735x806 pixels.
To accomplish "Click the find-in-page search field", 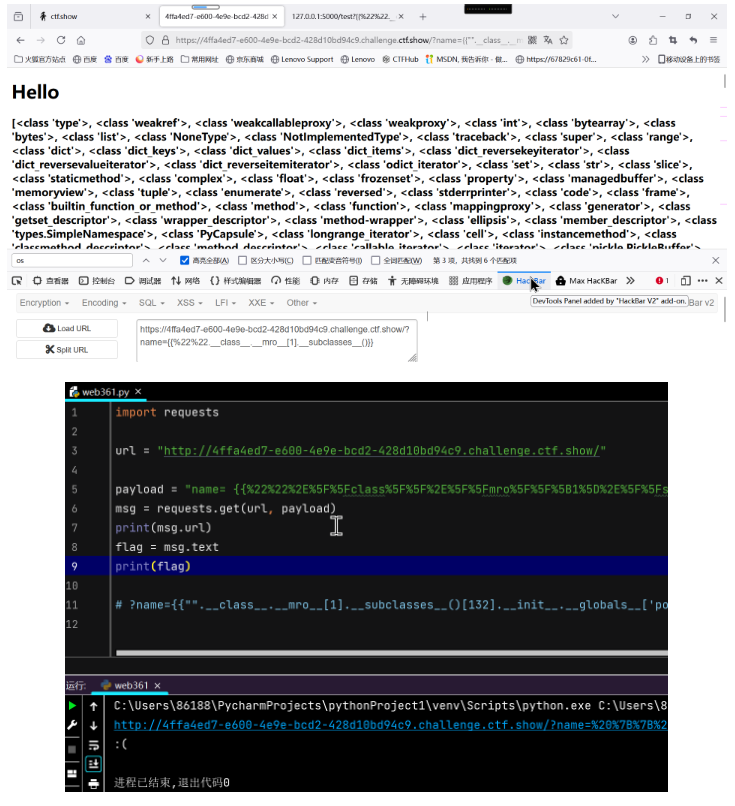I will click(x=72, y=261).
